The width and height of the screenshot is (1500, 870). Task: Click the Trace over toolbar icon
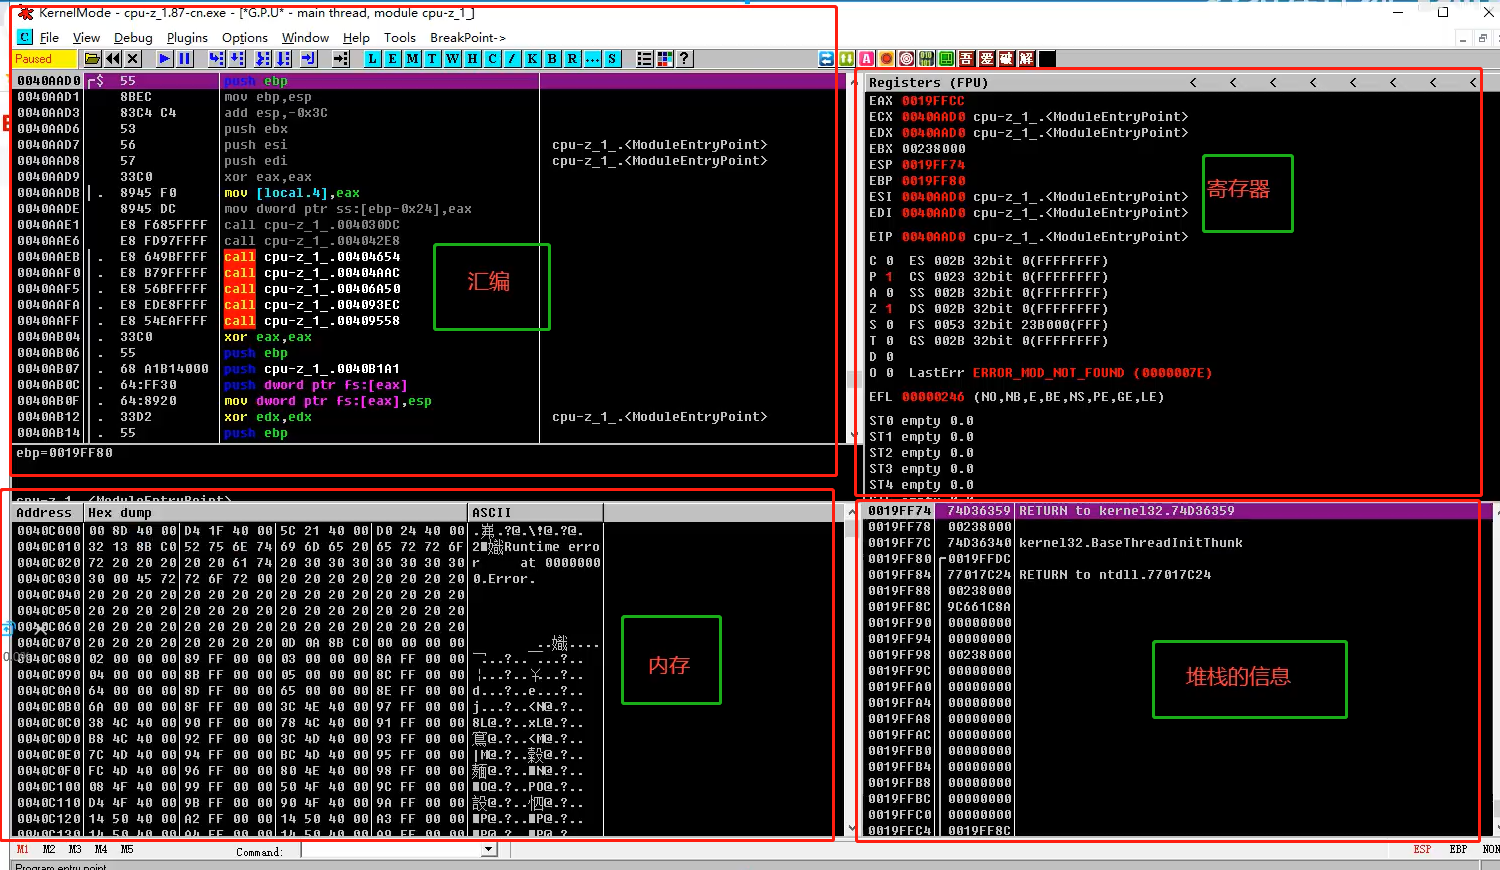(x=284, y=59)
